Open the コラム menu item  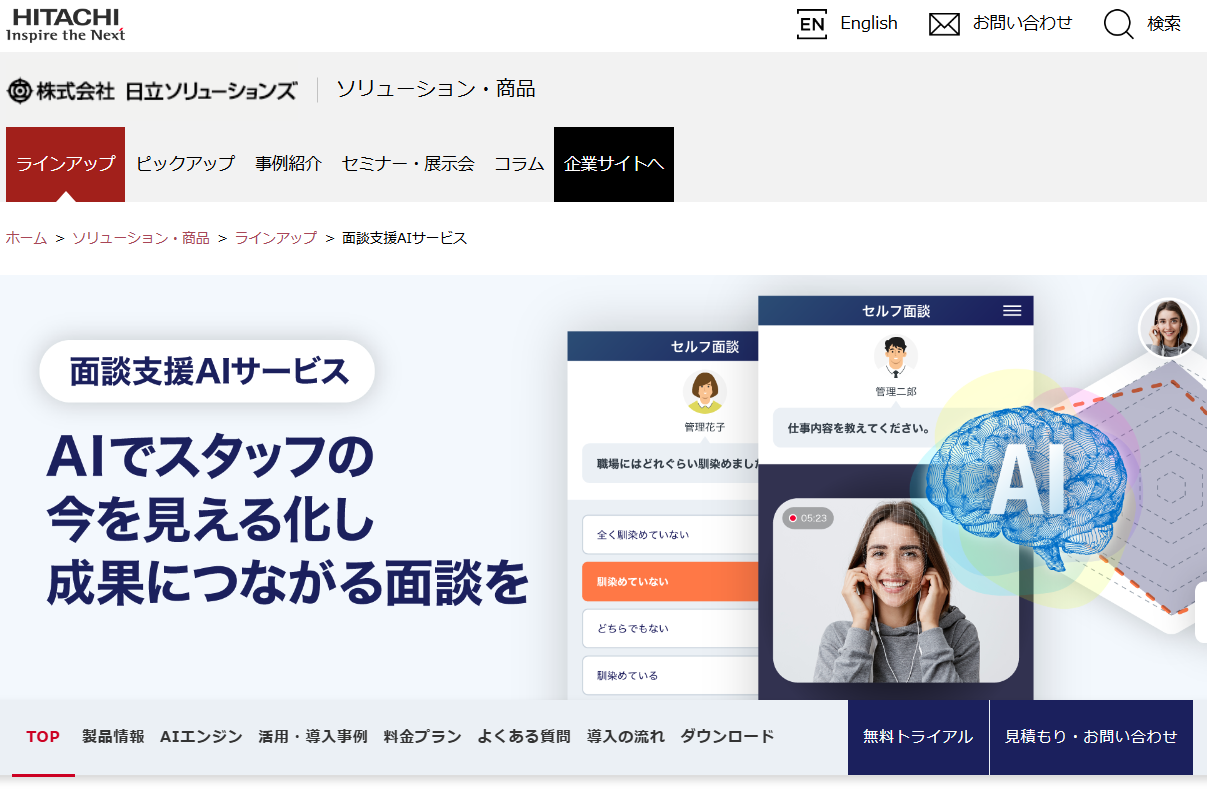coord(519,164)
